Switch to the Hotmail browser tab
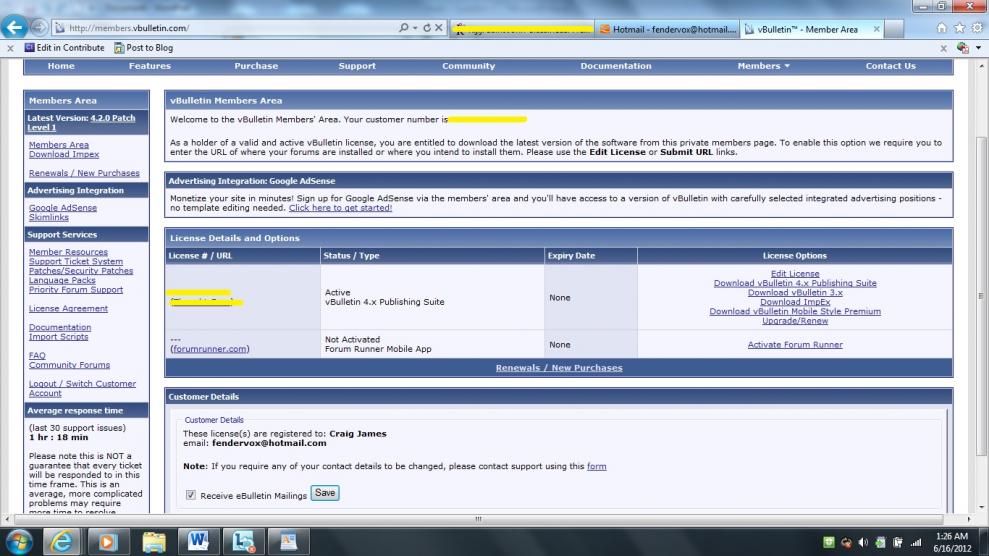This screenshot has height=556, width=989. point(667,29)
